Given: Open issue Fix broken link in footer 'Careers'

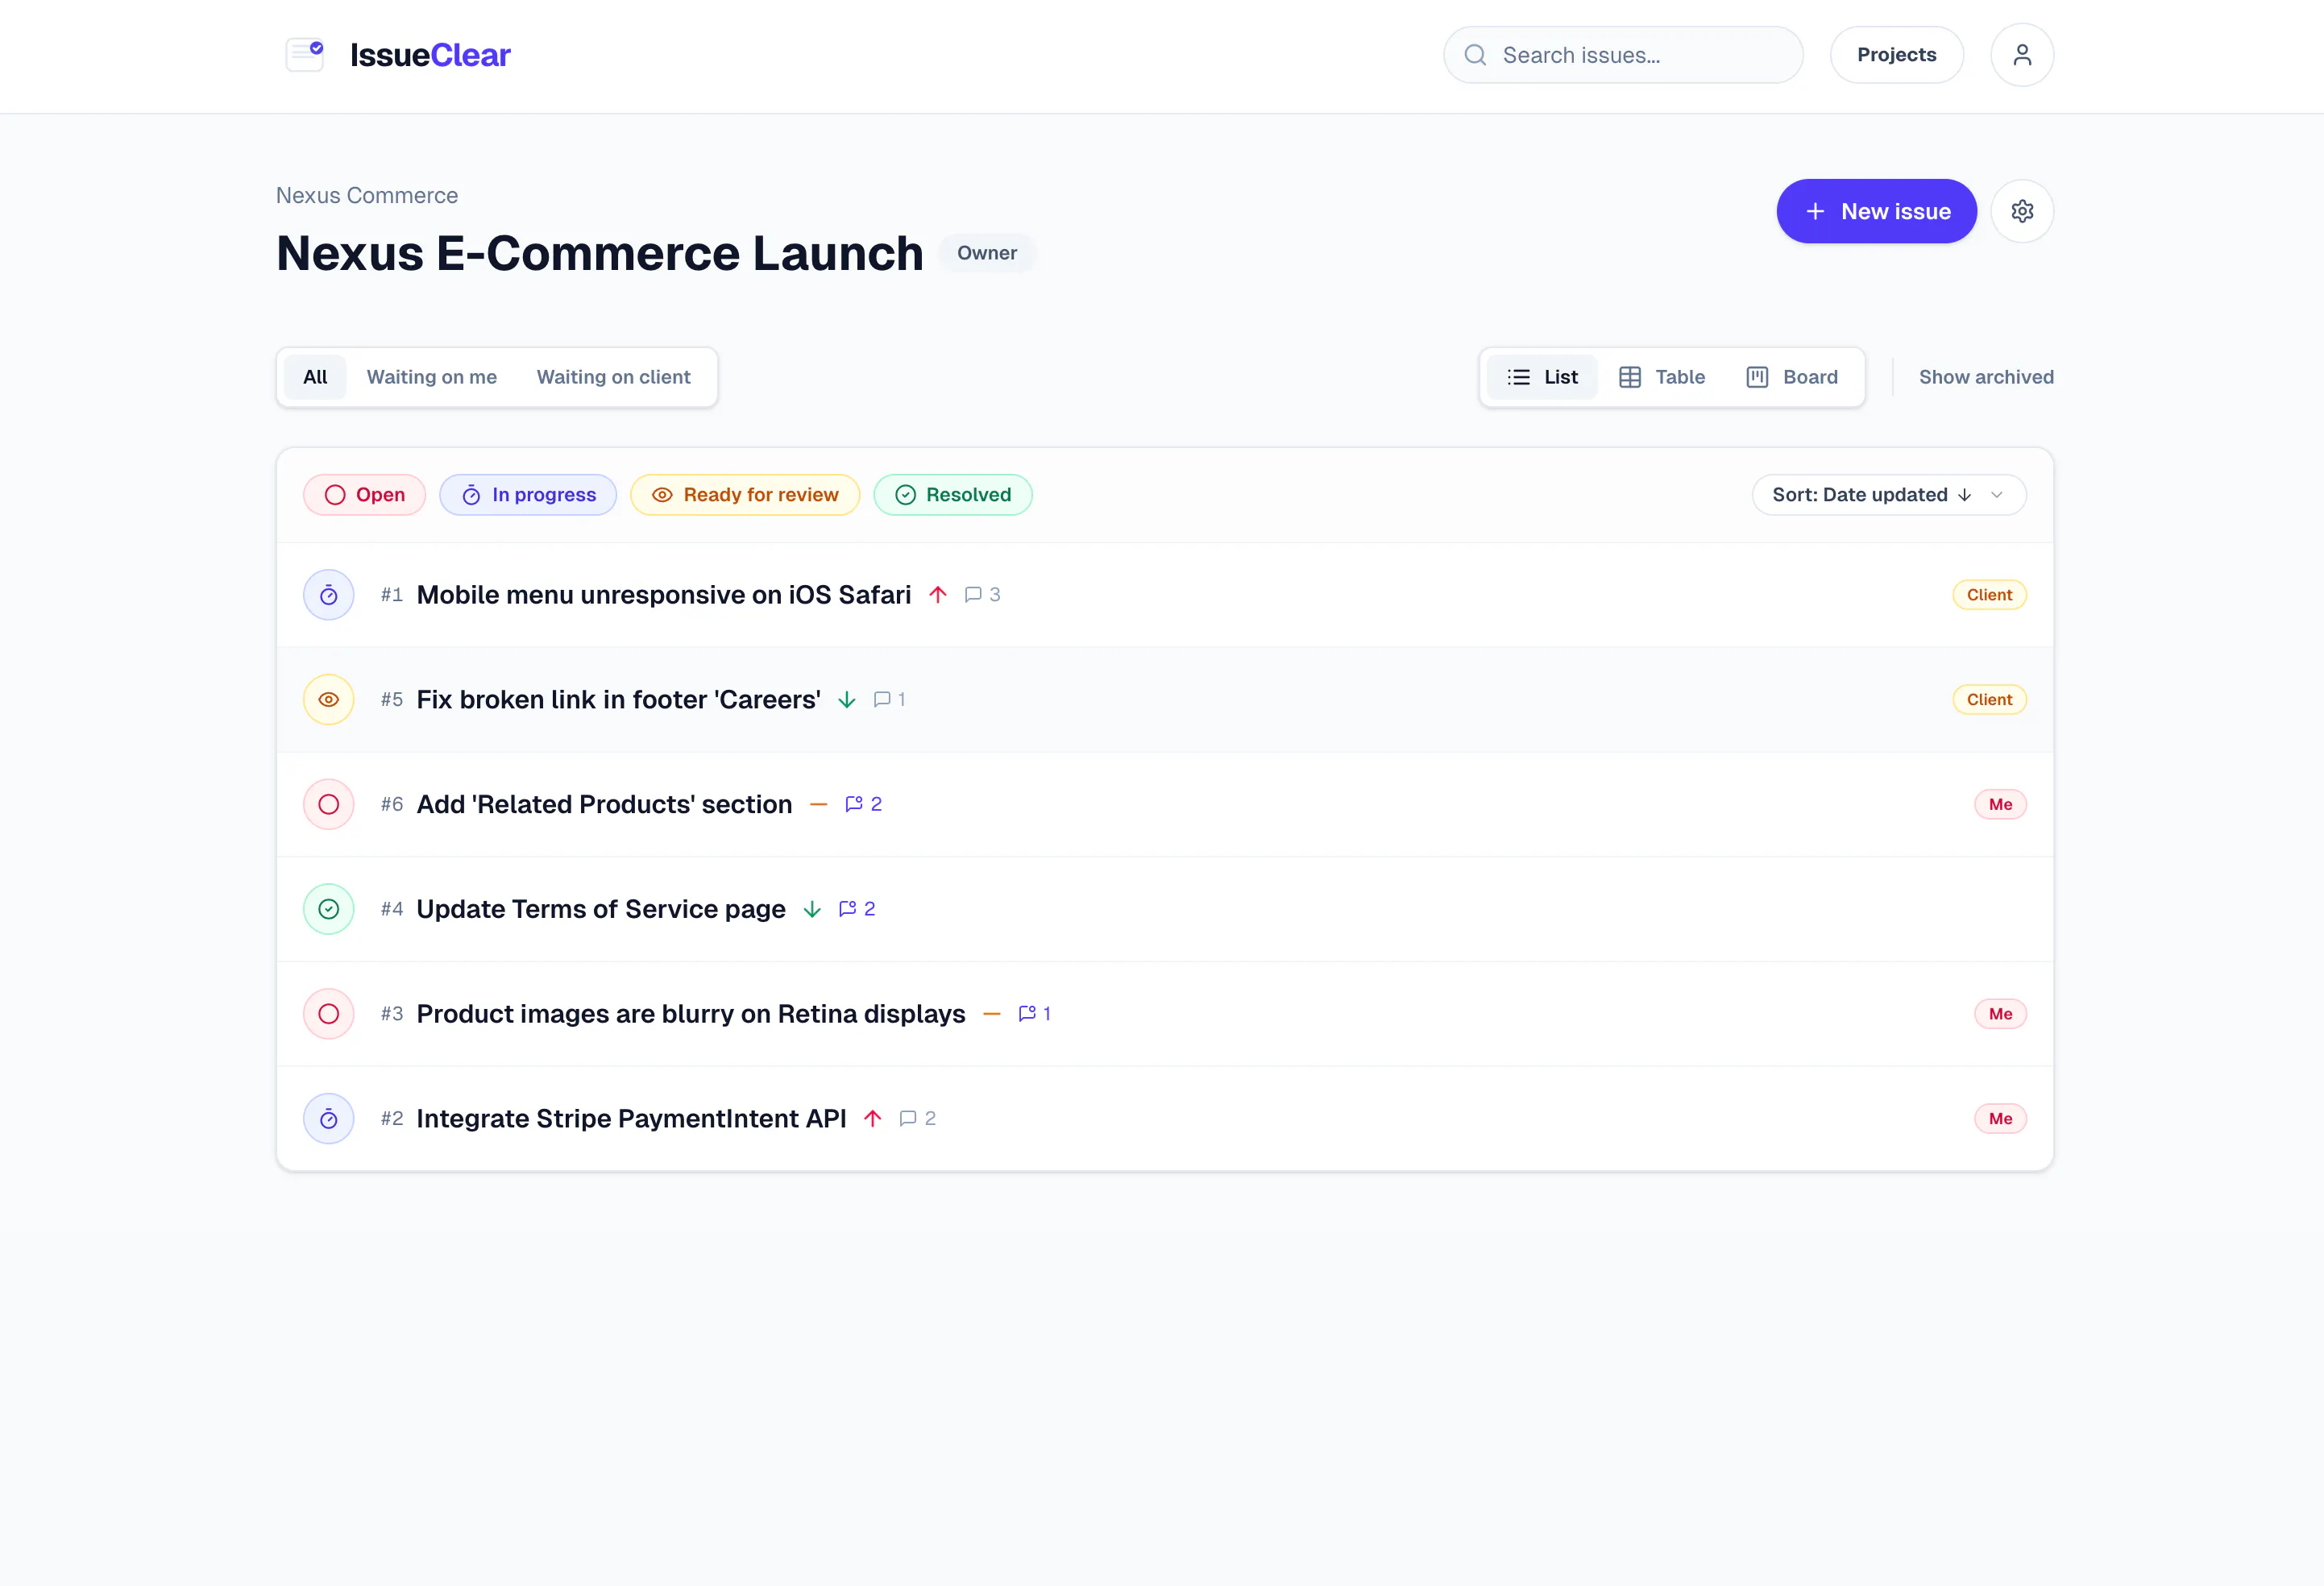Looking at the screenshot, I should coord(618,700).
